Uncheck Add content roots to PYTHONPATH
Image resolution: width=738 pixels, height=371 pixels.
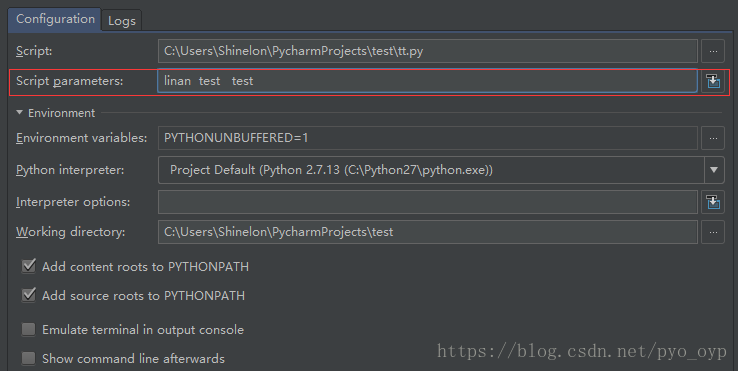point(29,266)
